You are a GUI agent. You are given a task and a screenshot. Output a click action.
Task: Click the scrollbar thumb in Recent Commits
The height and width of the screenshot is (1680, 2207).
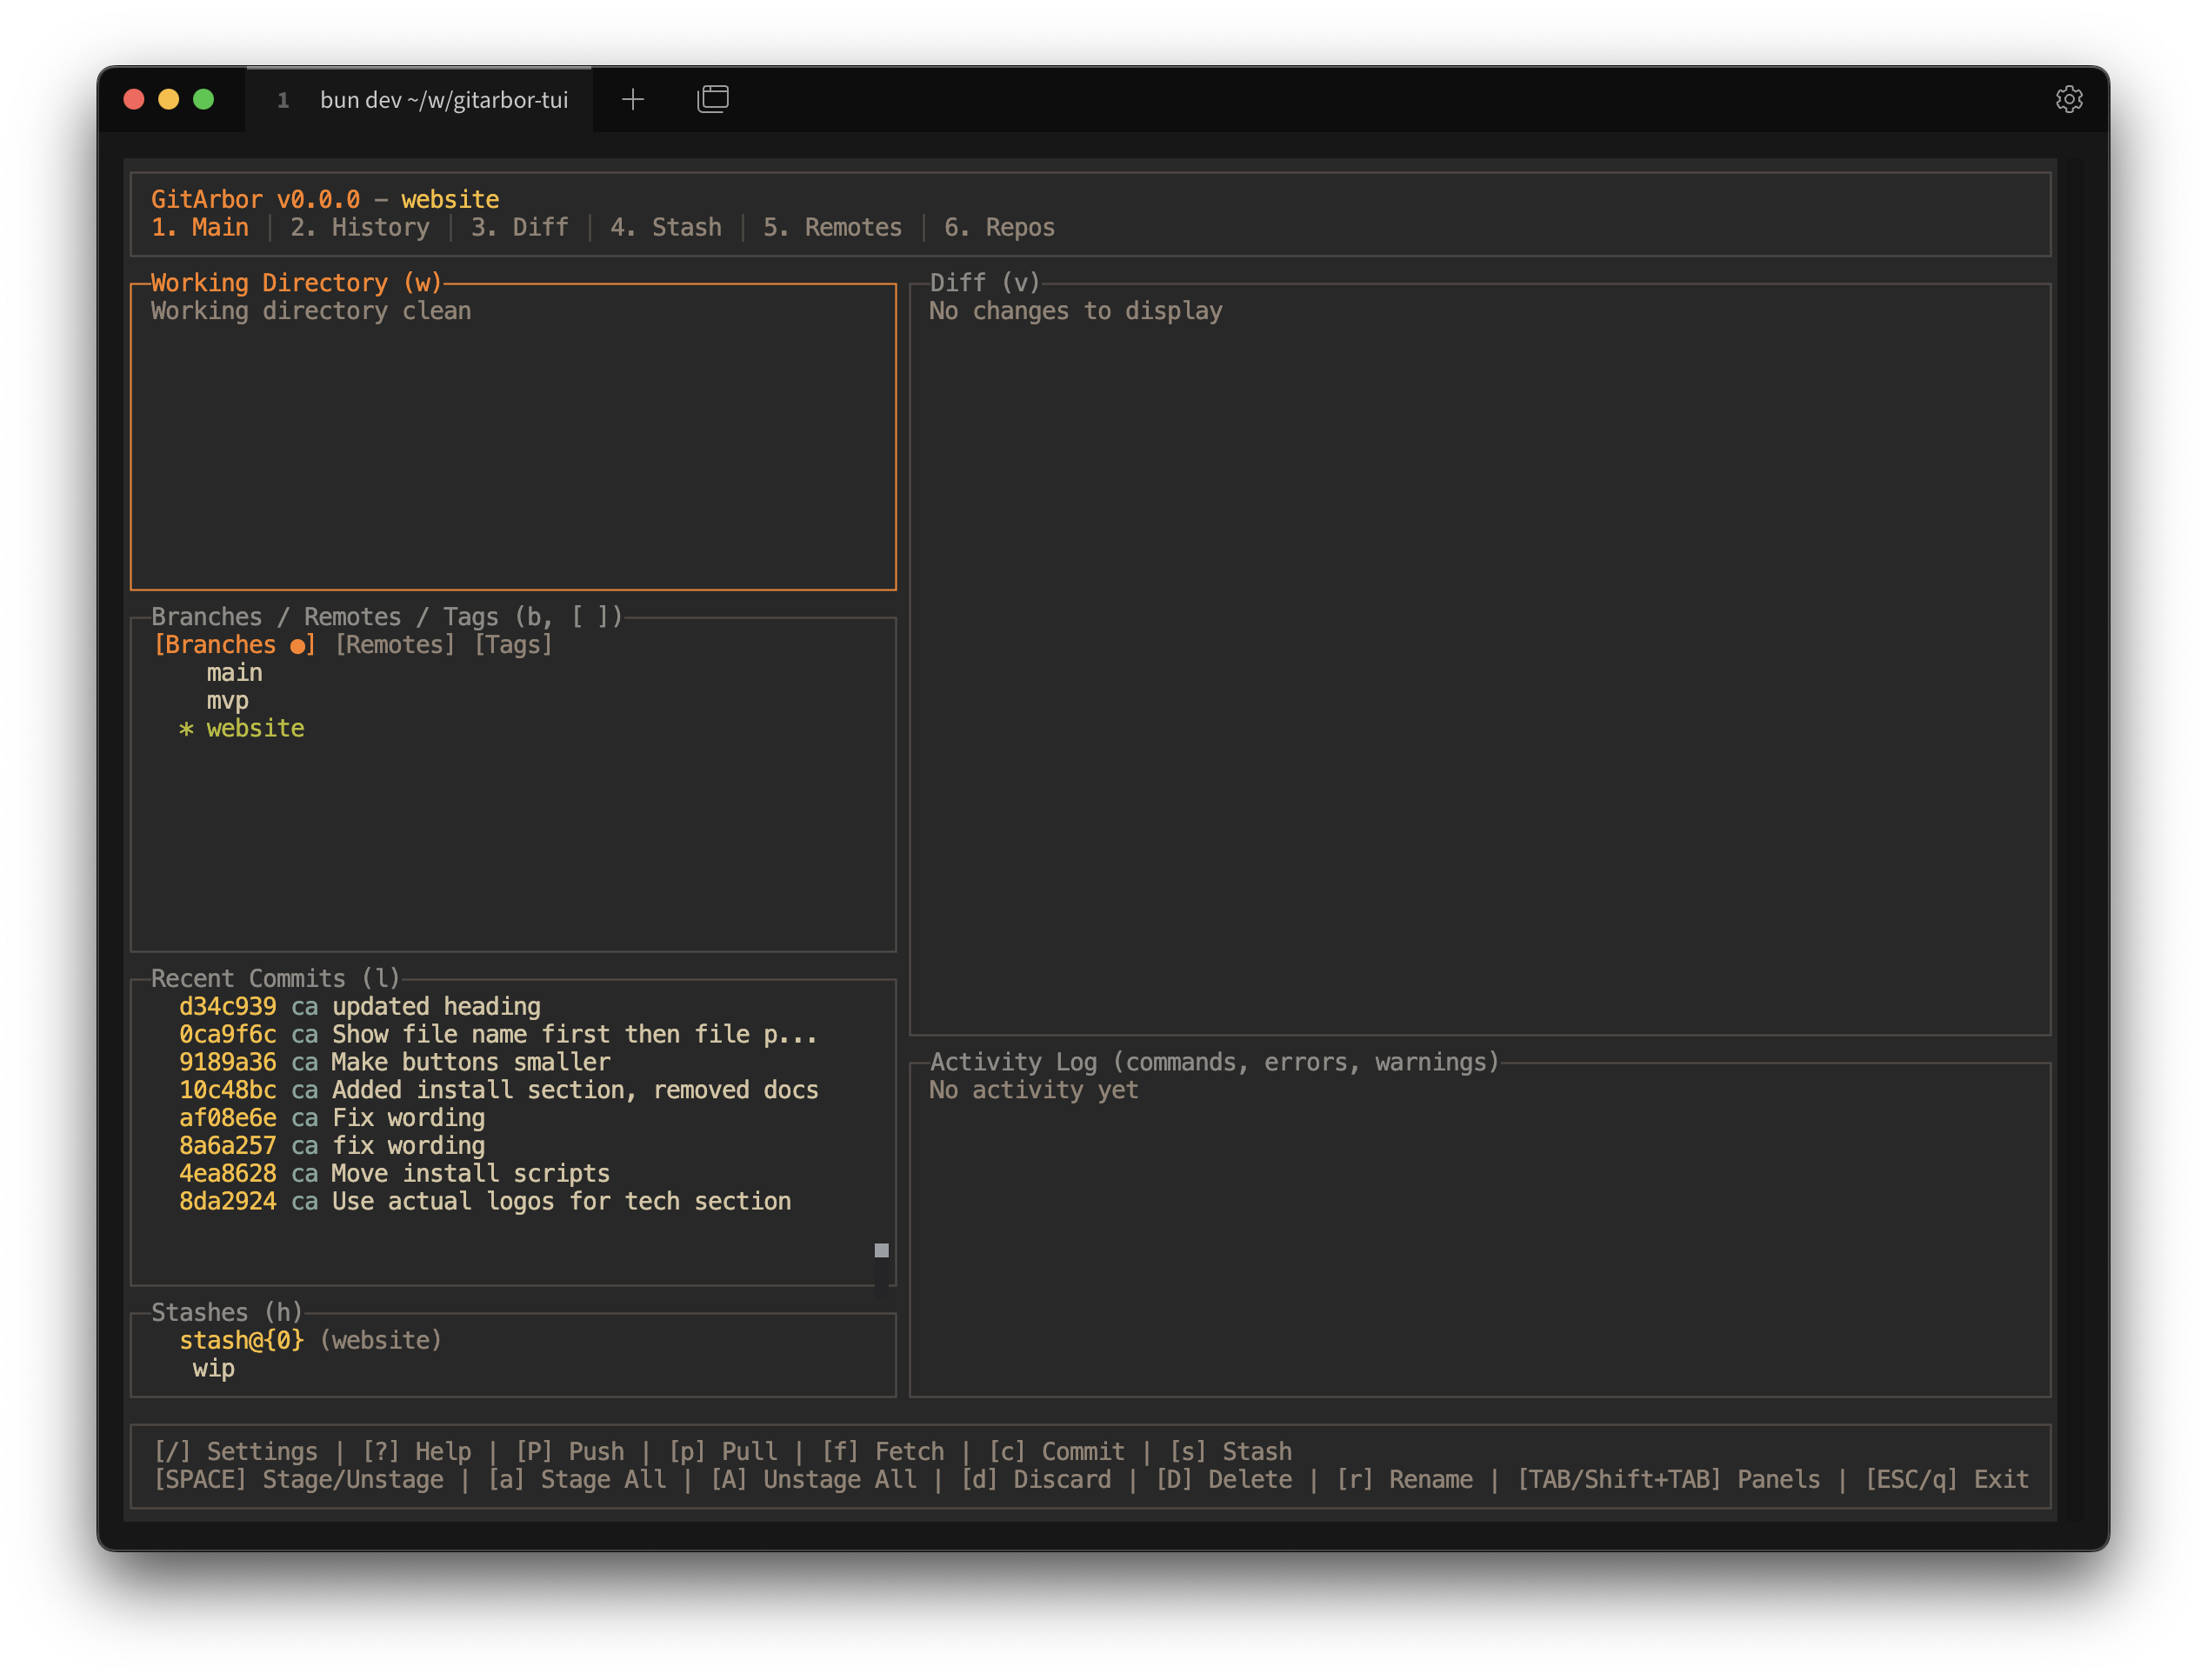pos(881,1249)
